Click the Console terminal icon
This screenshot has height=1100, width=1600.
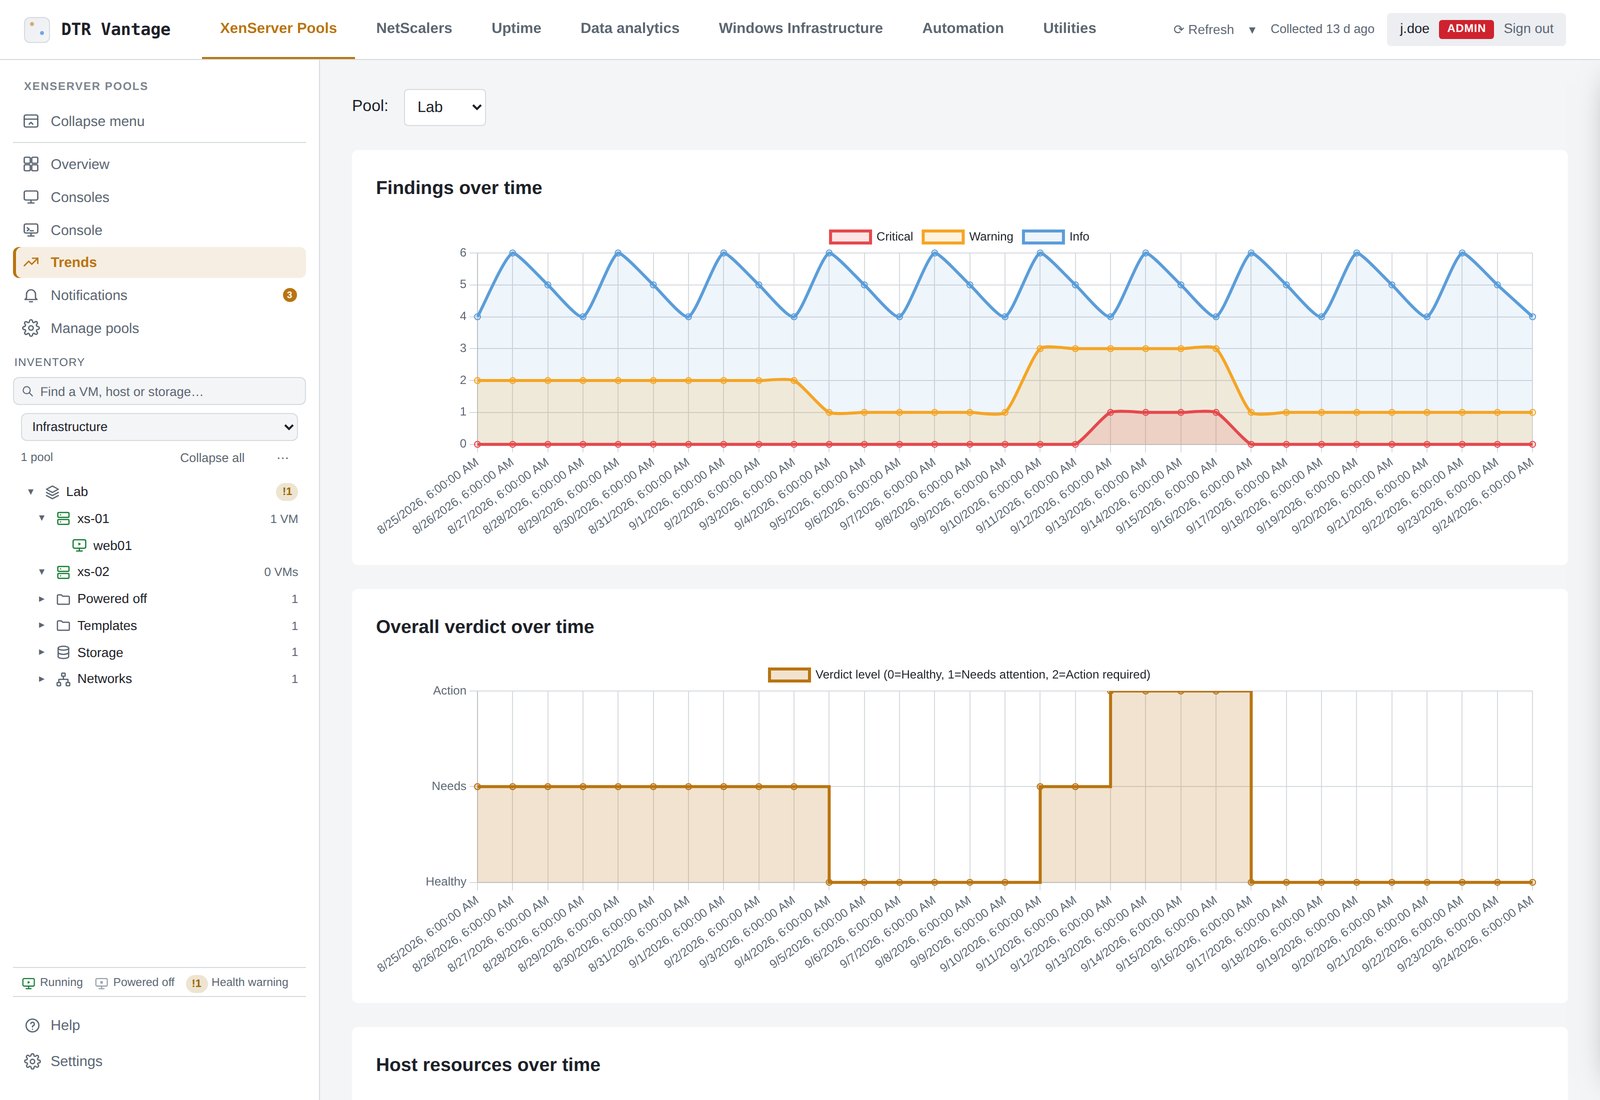[31, 230]
